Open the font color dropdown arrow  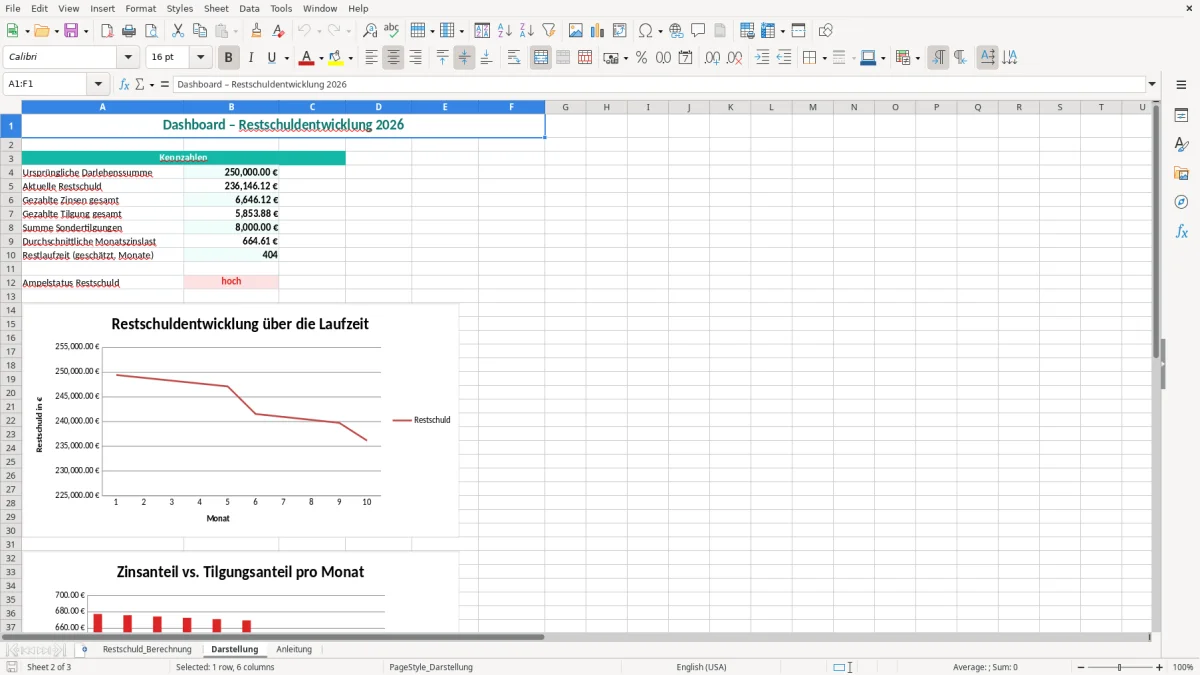coord(321,58)
